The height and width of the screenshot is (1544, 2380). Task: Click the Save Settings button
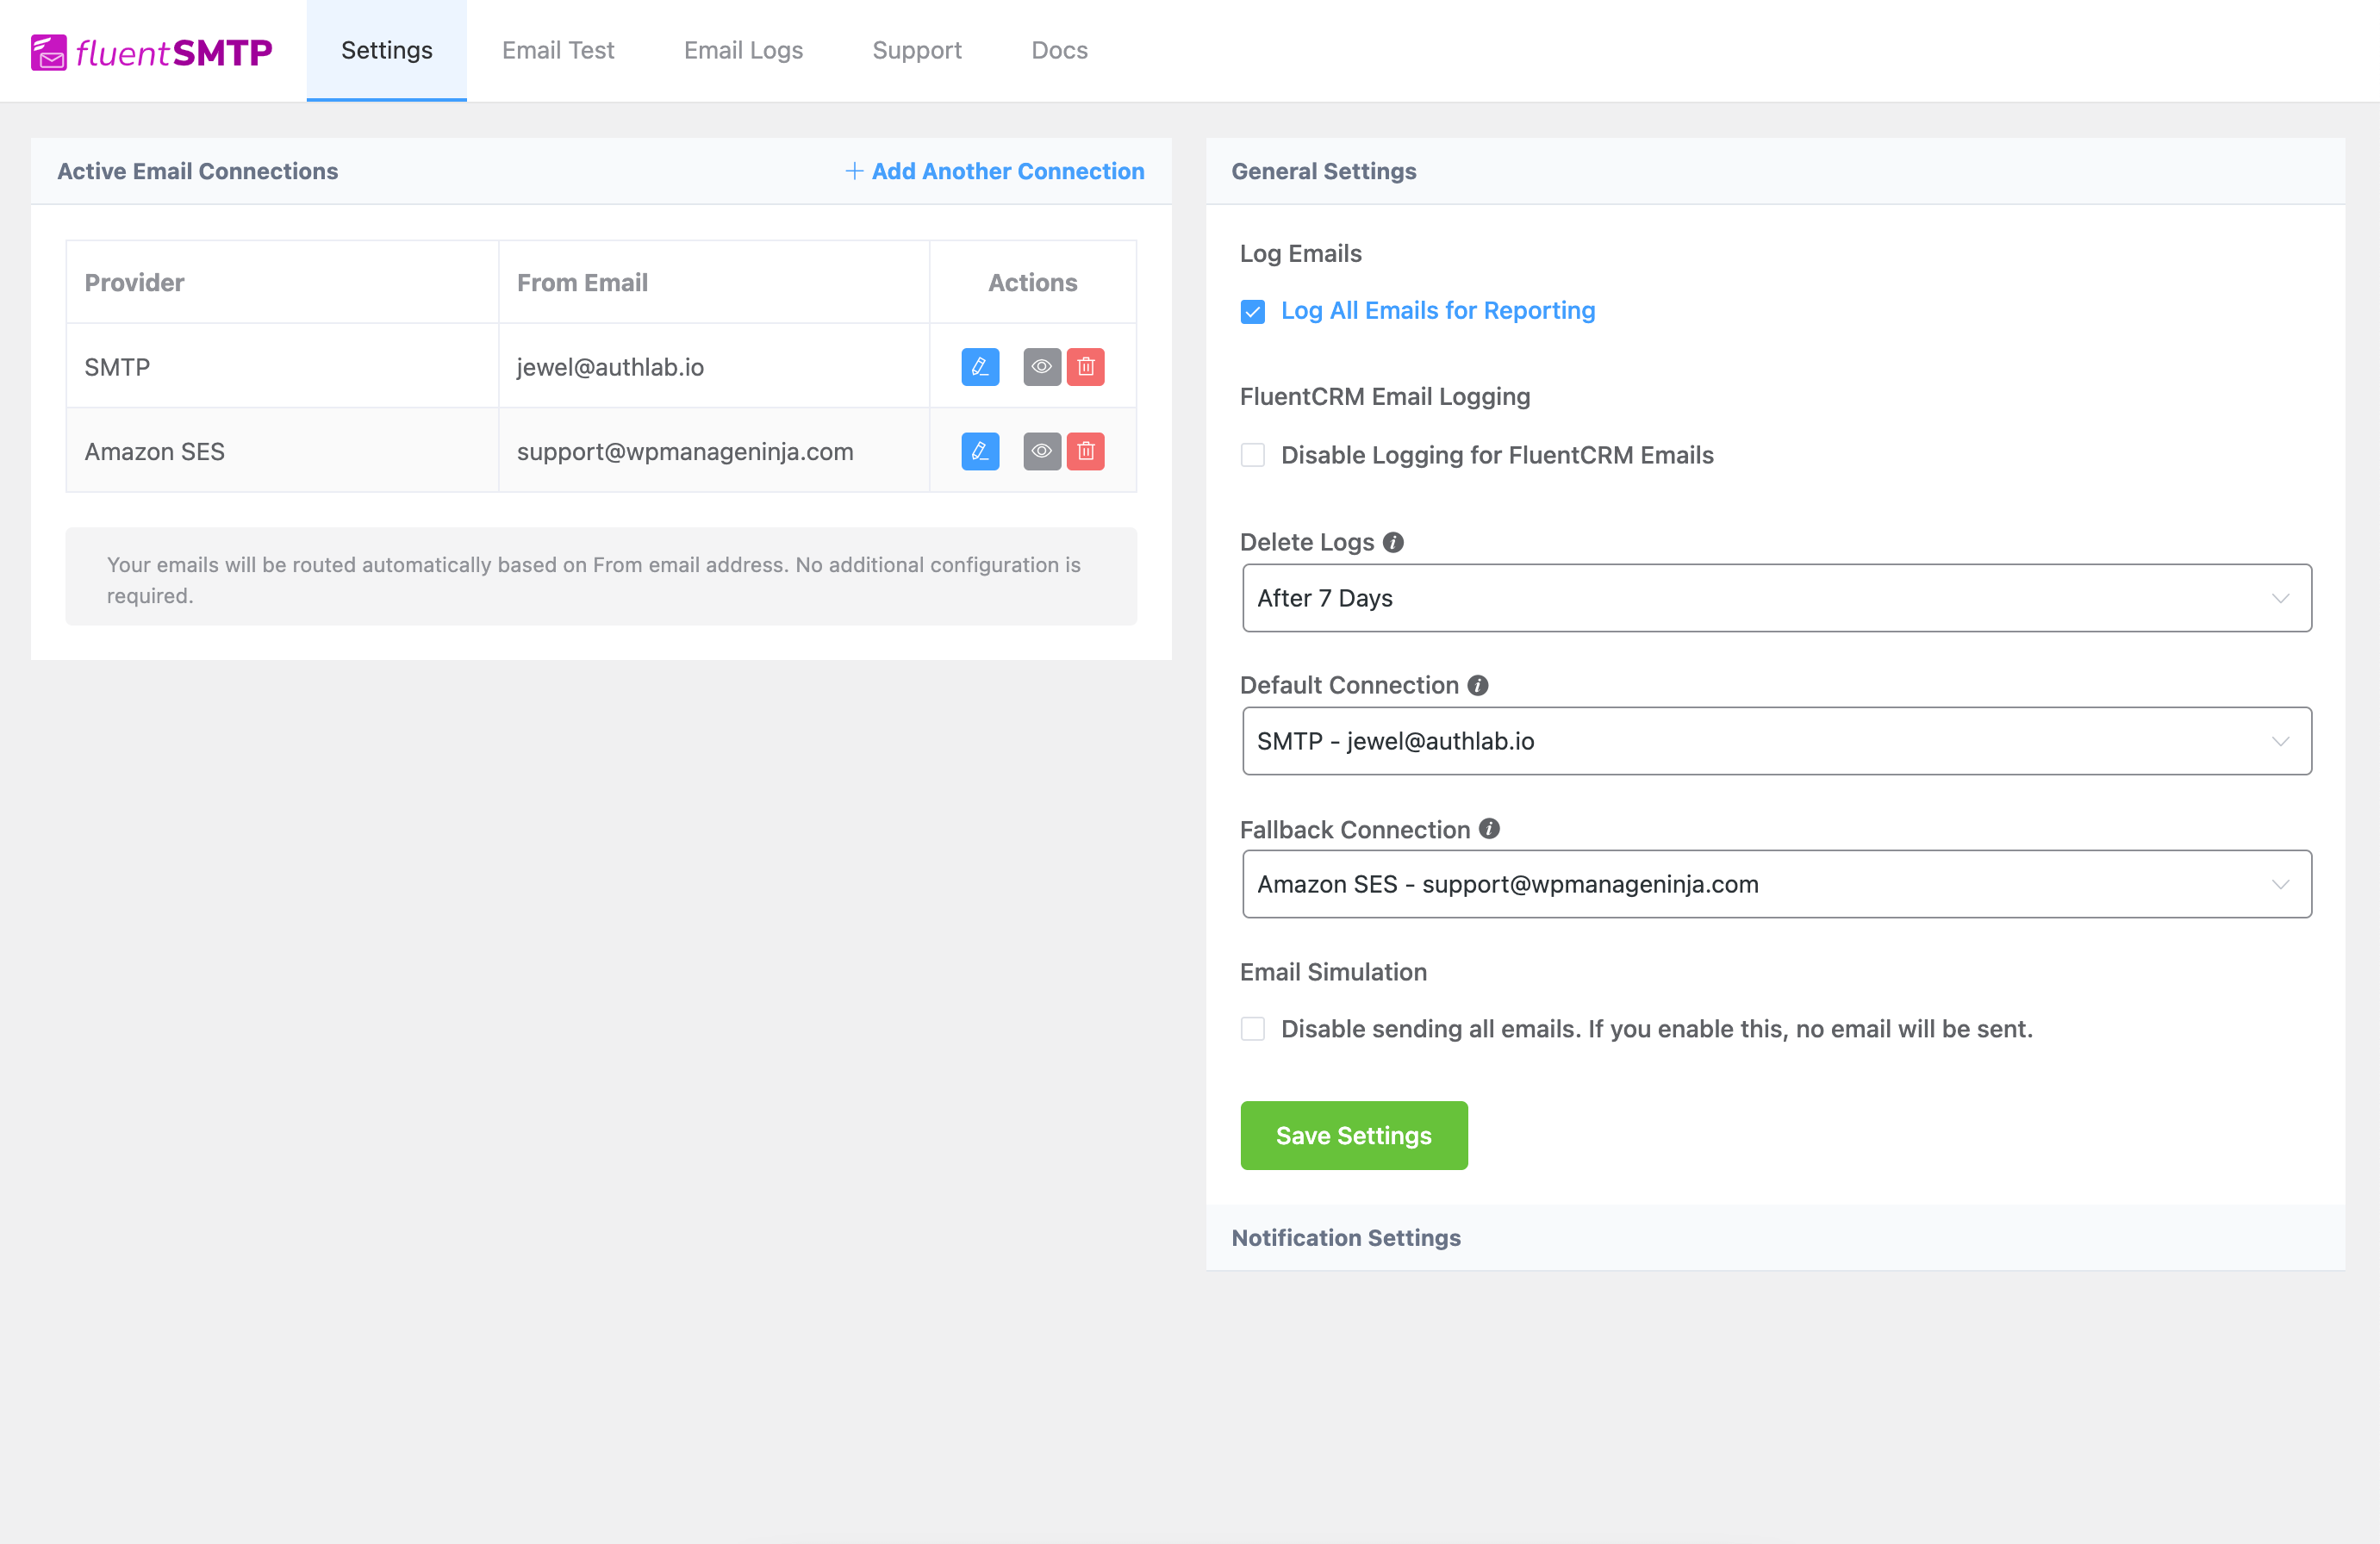point(1353,1135)
